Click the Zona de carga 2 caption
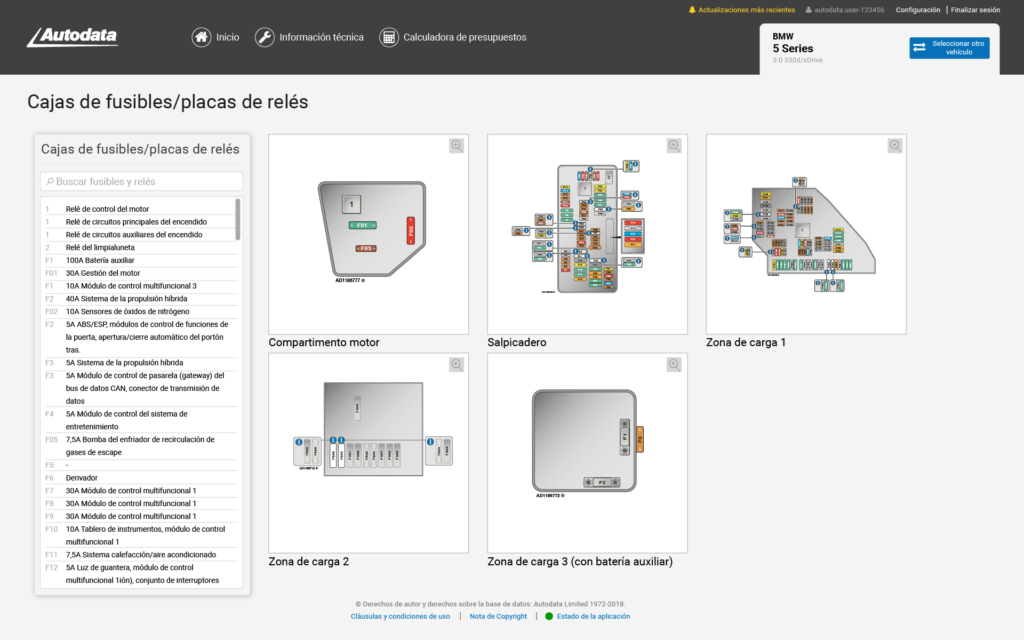This screenshot has width=1024, height=640. pyautogui.click(x=308, y=562)
